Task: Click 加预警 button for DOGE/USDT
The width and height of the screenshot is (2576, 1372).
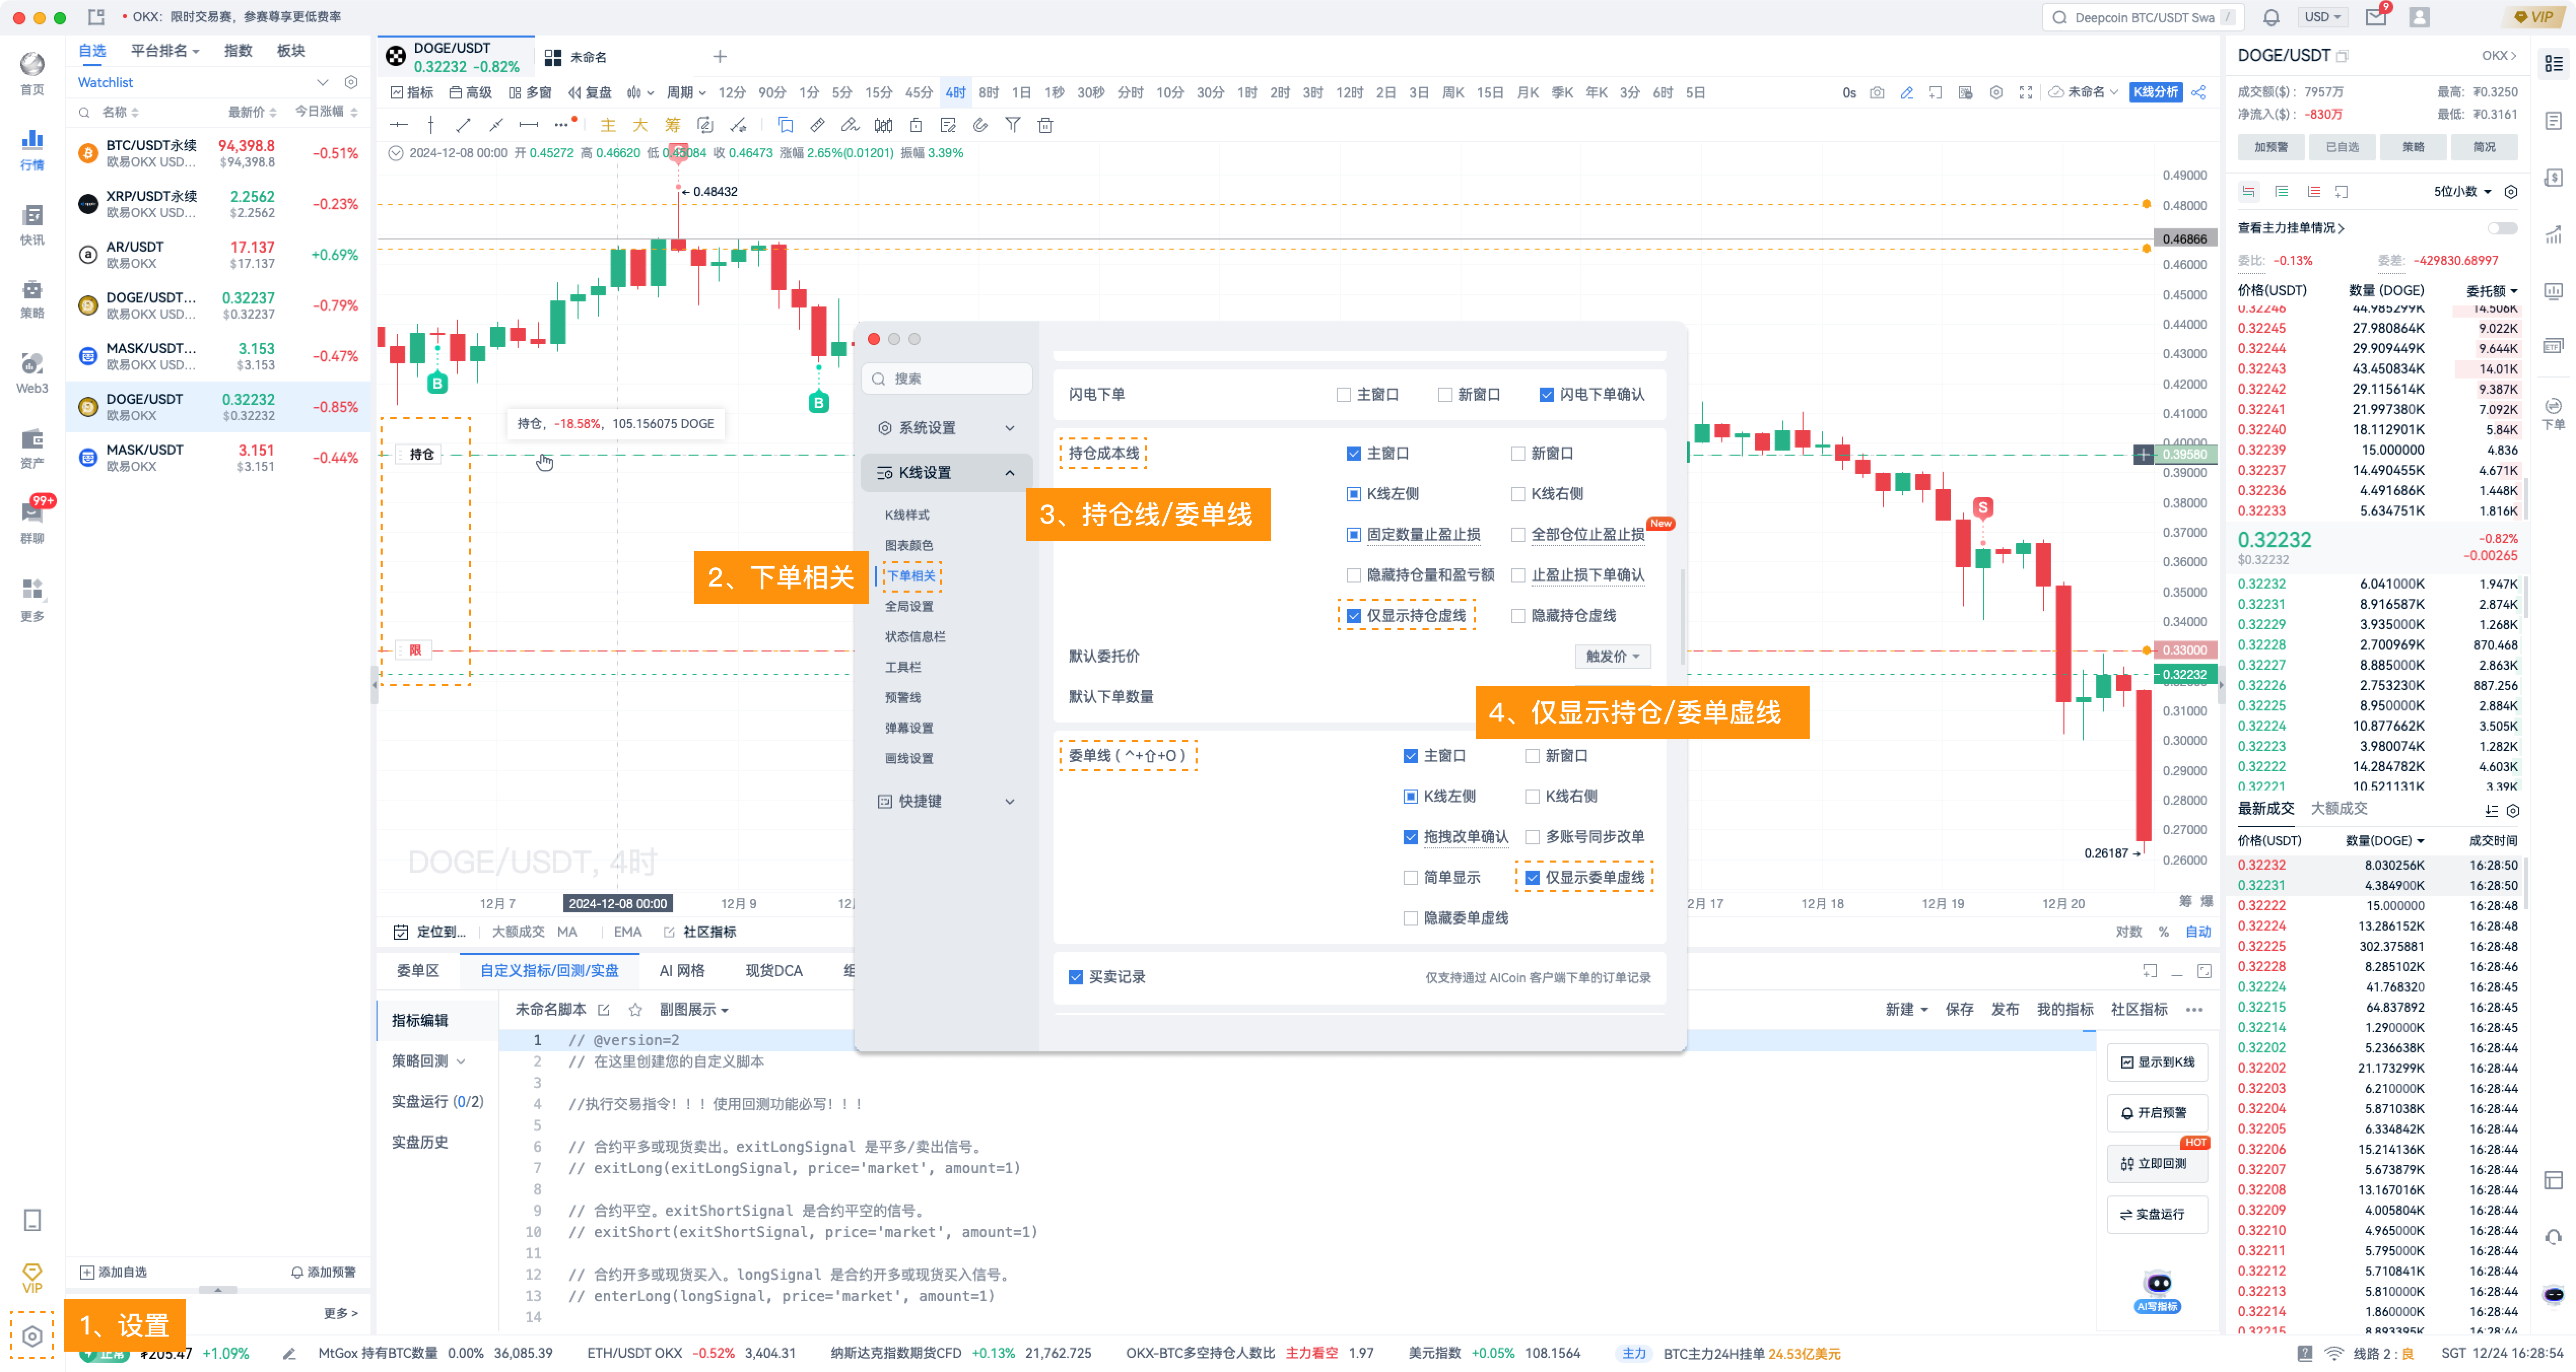Action: [2271, 147]
